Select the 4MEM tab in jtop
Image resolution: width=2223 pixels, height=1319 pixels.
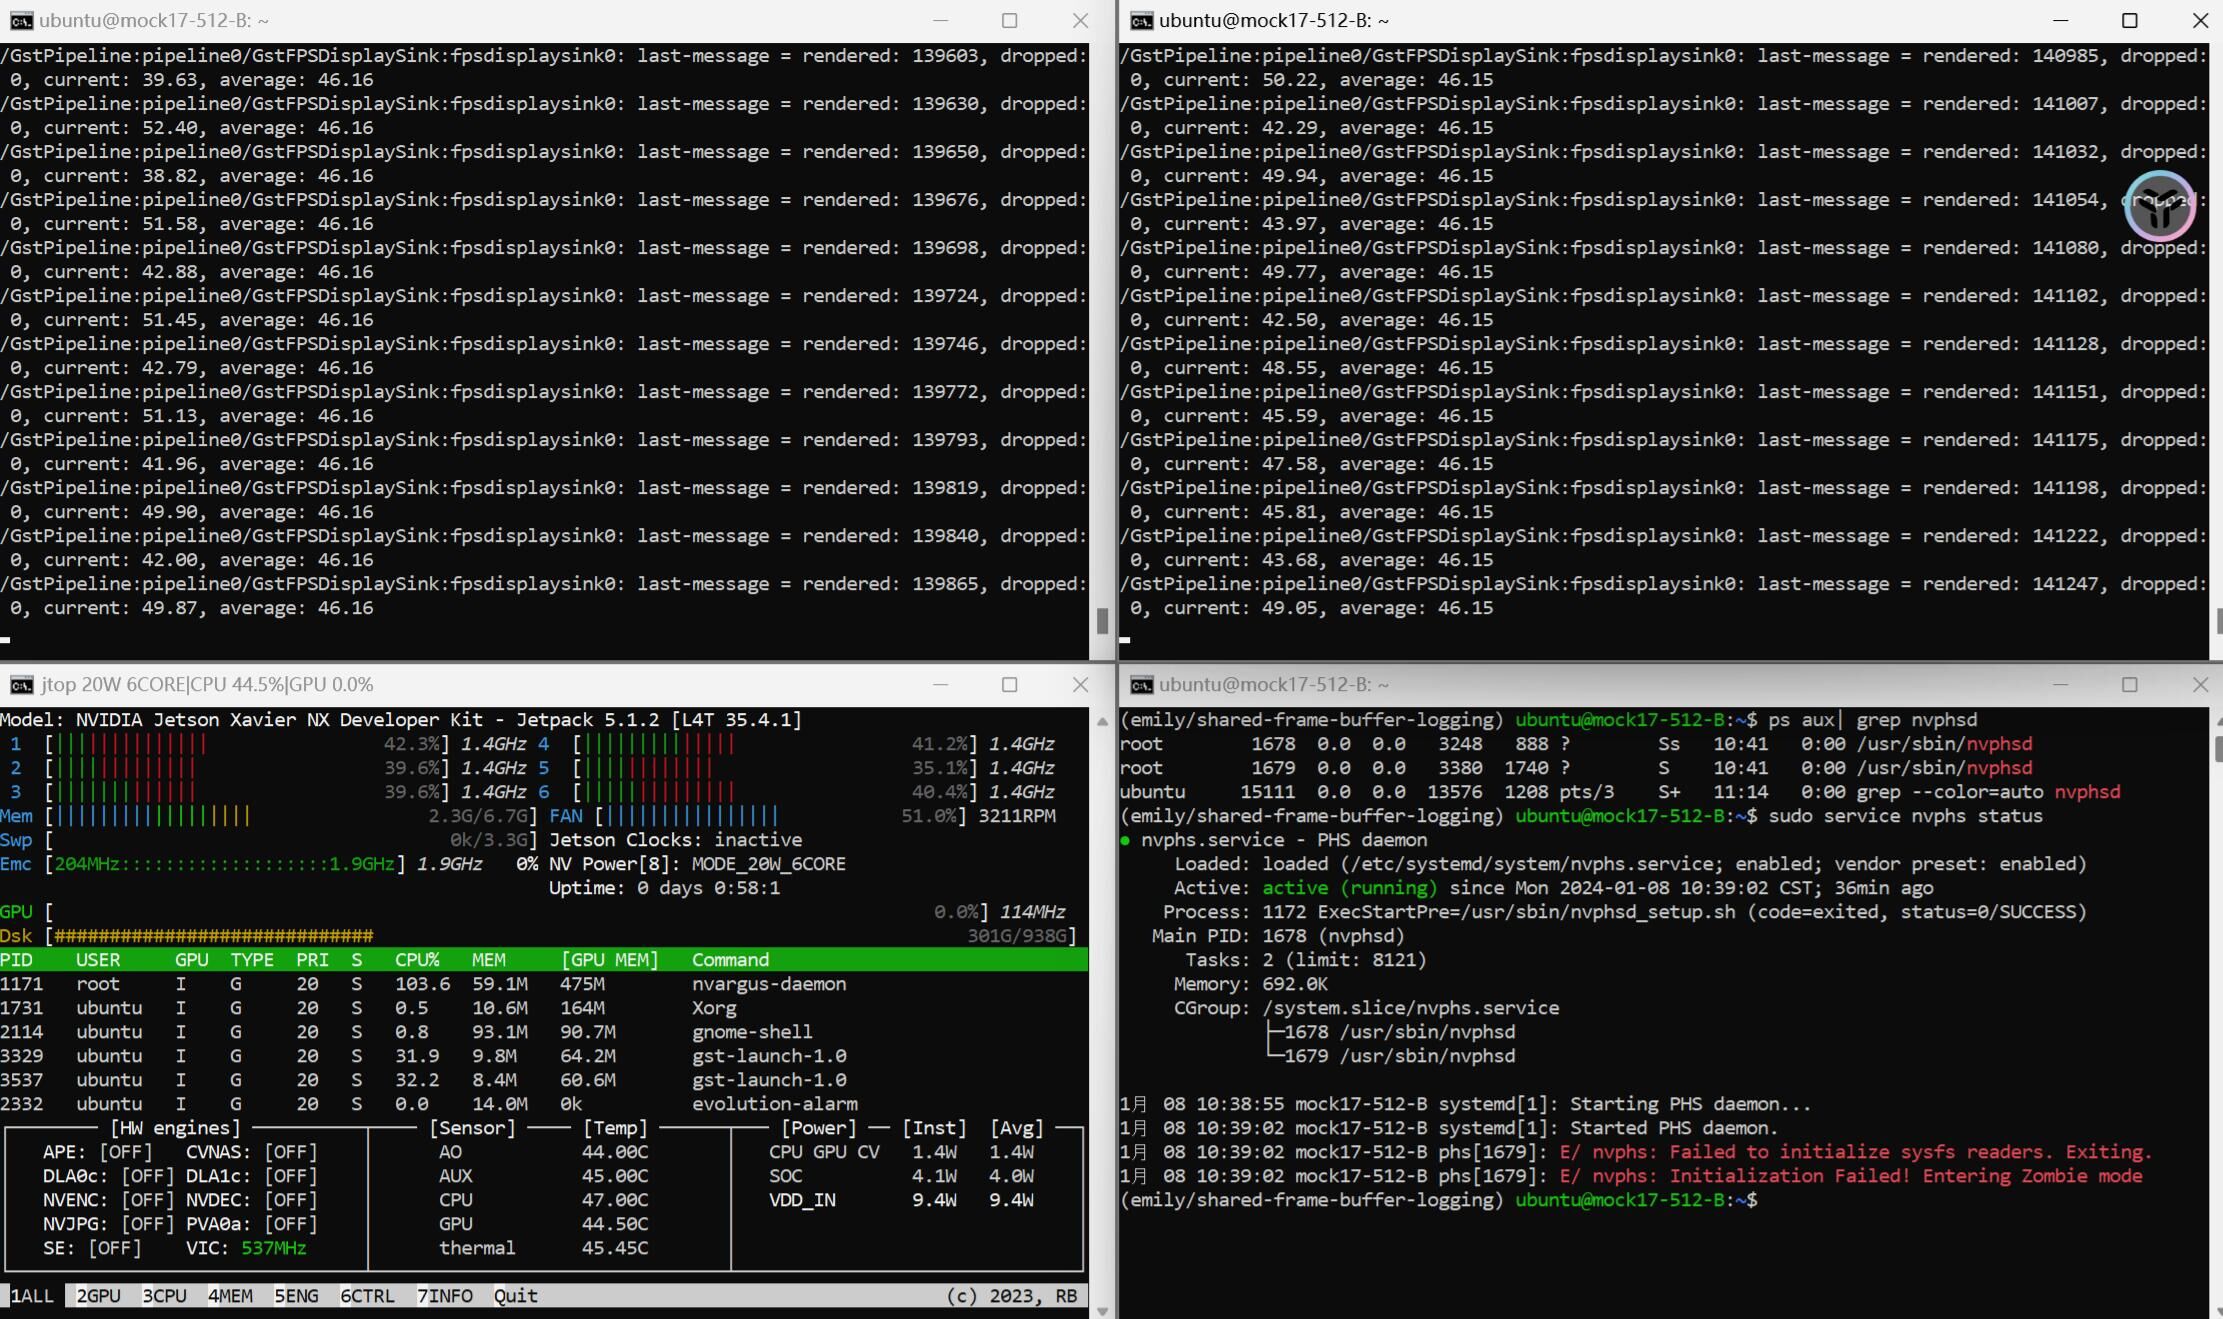point(230,1296)
